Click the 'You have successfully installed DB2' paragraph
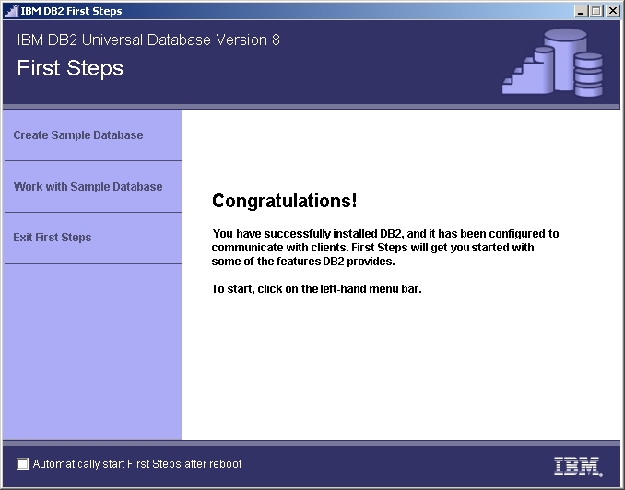This screenshot has height=490, width=625. pyautogui.click(x=385, y=247)
